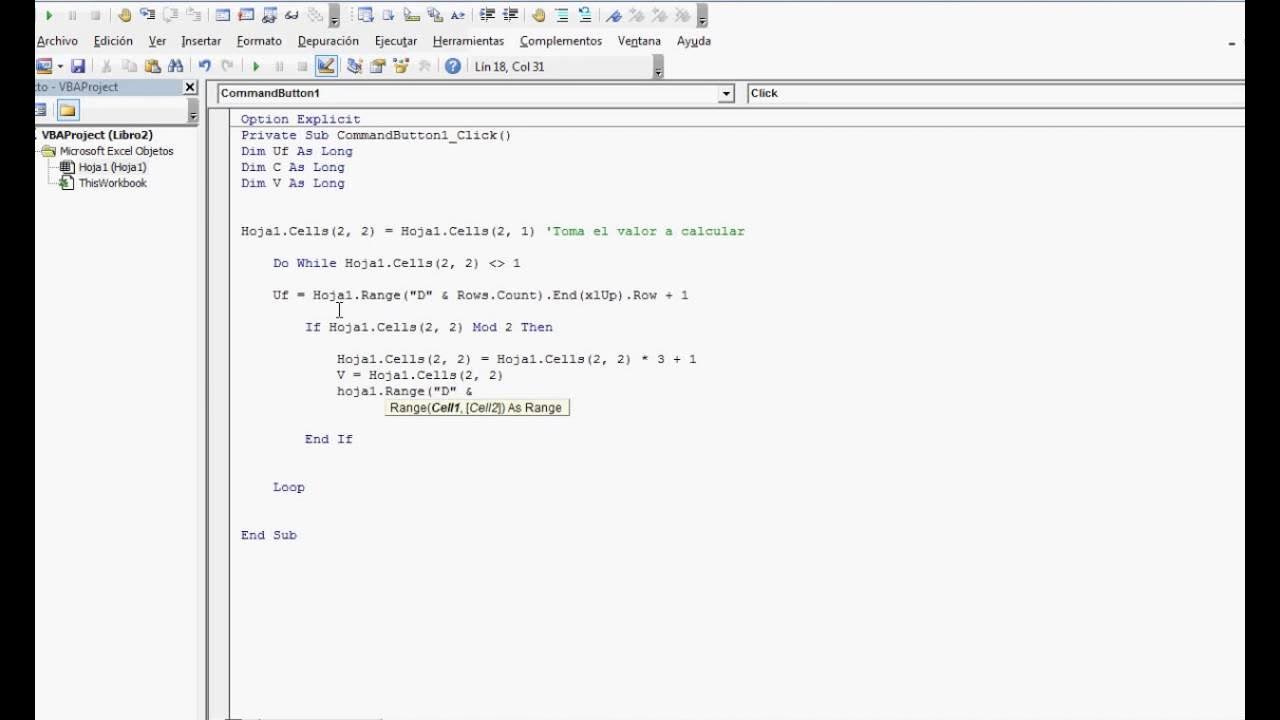The image size is (1280, 720).
Task: Run the macro from the top debug toolbar
Action: (49, 15)
